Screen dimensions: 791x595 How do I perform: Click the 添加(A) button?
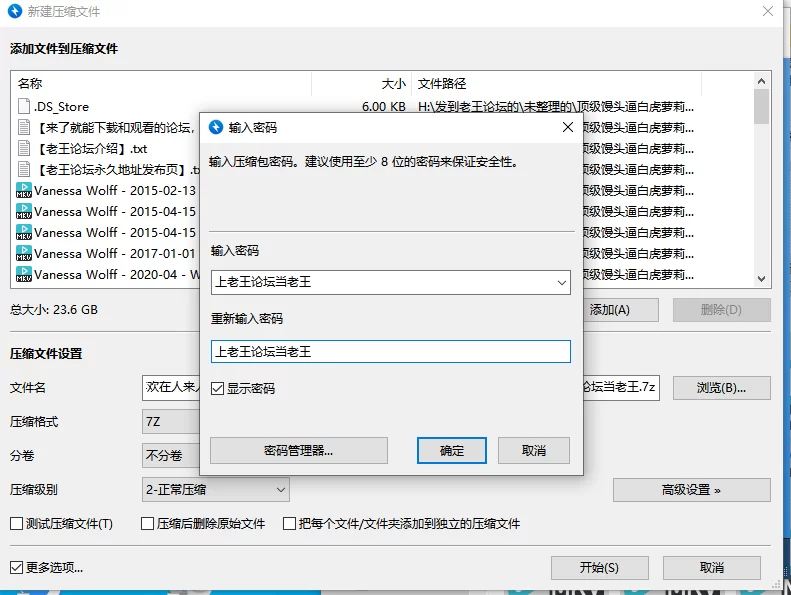pos(621,310)
